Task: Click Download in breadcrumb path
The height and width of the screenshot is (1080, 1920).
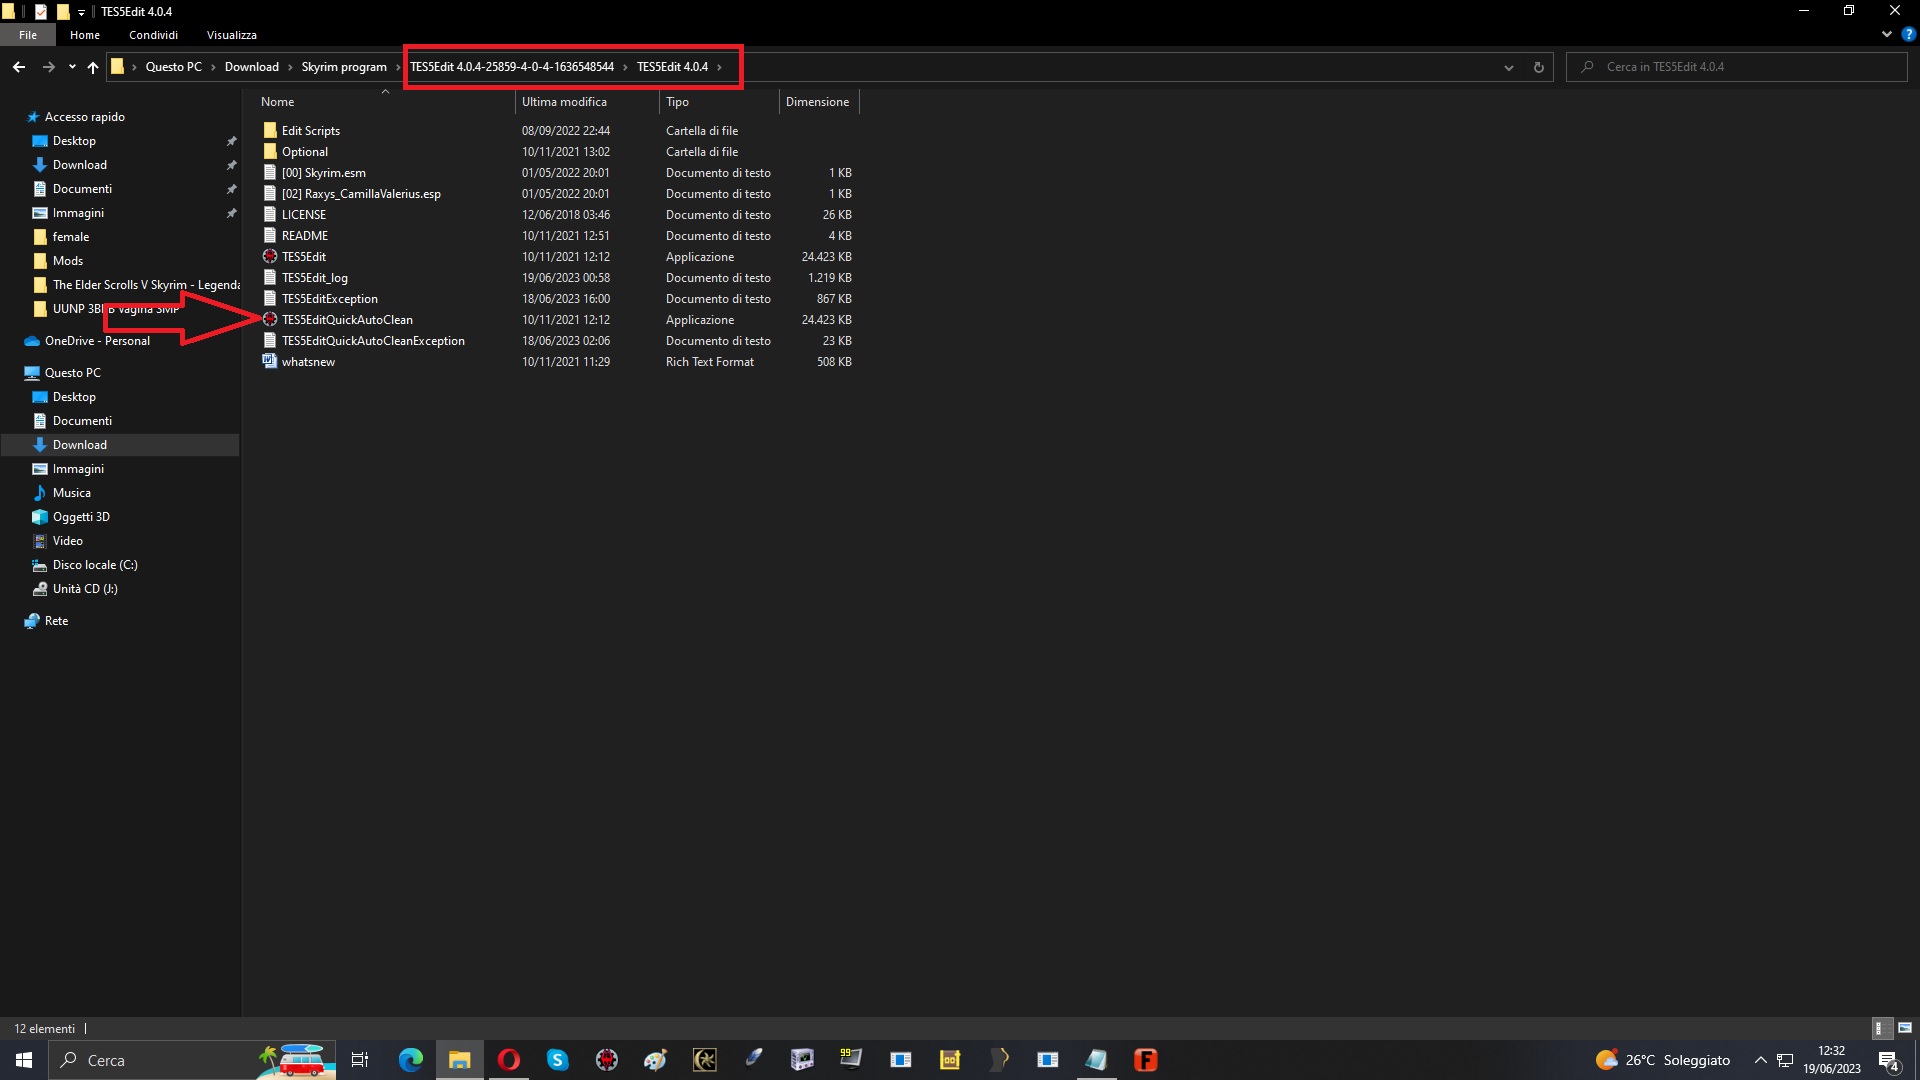Action: tap(251, 67)
